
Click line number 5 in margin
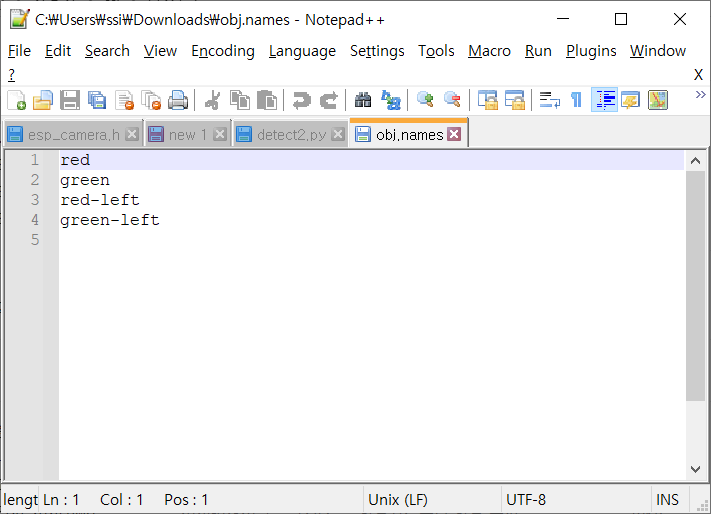(35, 240)
